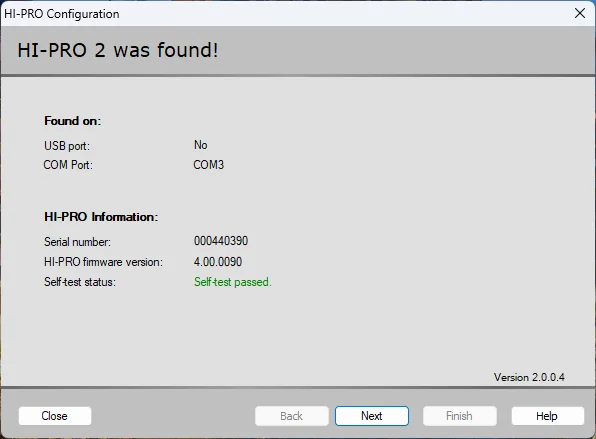Select the serial number 000440390
Viewport: 596px width, 439px height.
221,241
